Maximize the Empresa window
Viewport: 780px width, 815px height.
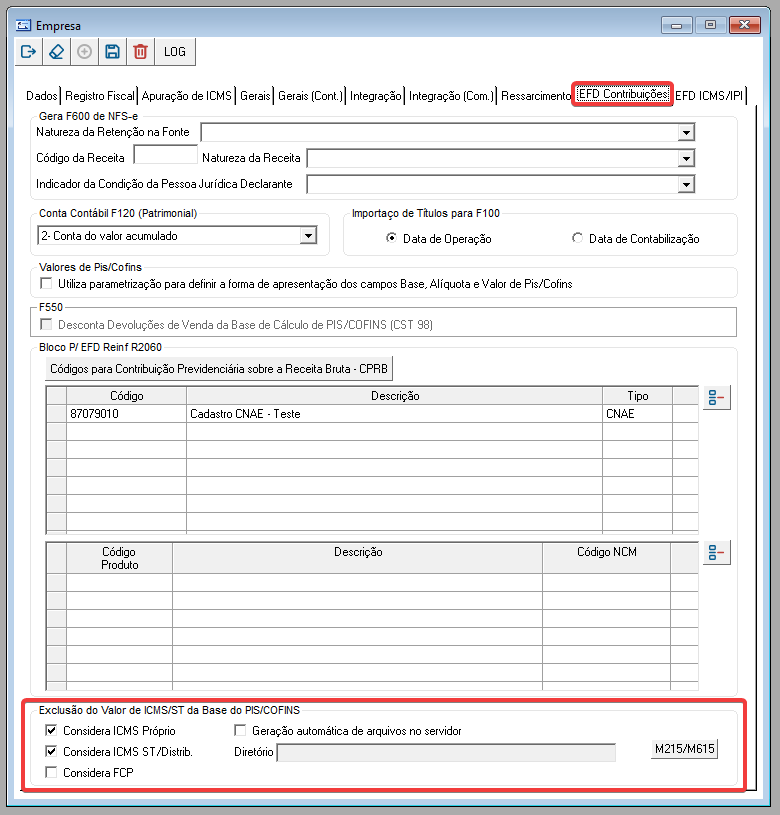pyautogui.click(x=710, y=25)
